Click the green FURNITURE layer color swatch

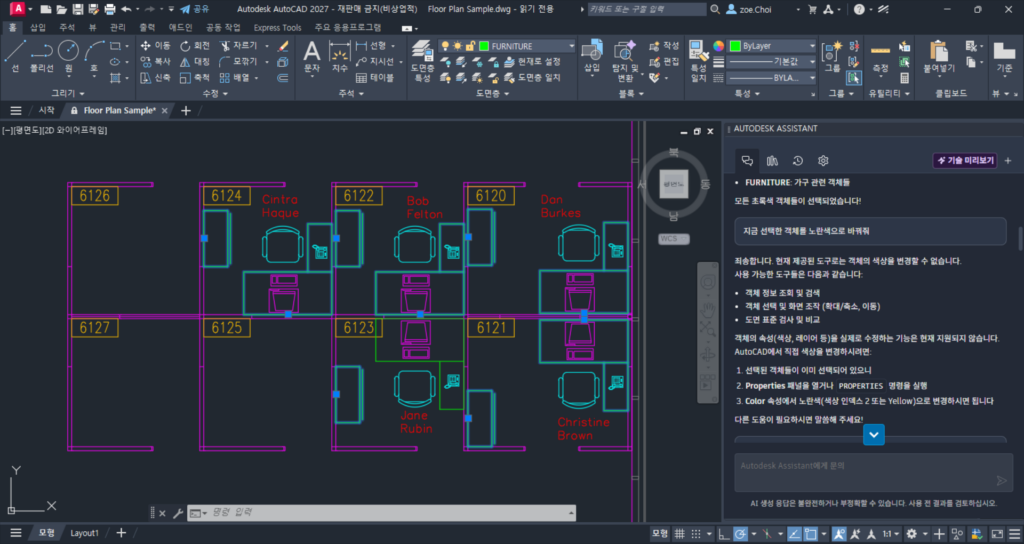coord(484,46)
